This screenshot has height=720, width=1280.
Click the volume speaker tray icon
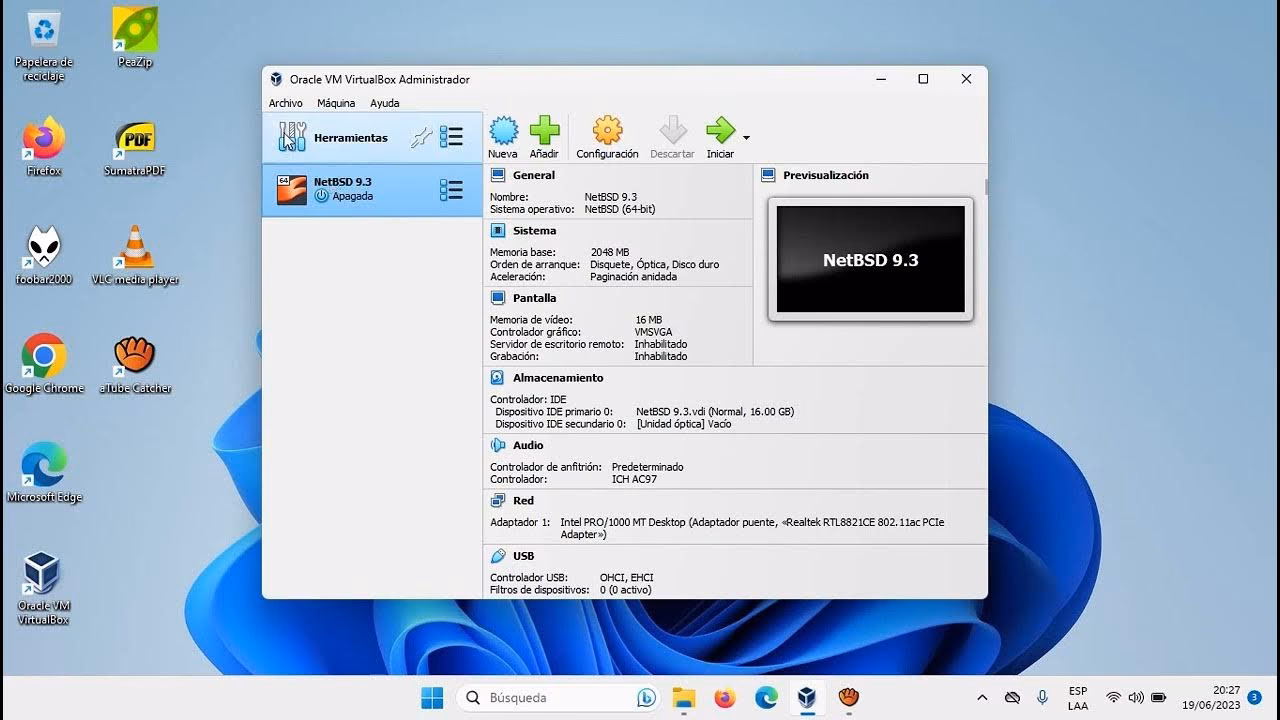pos(1136,697)
